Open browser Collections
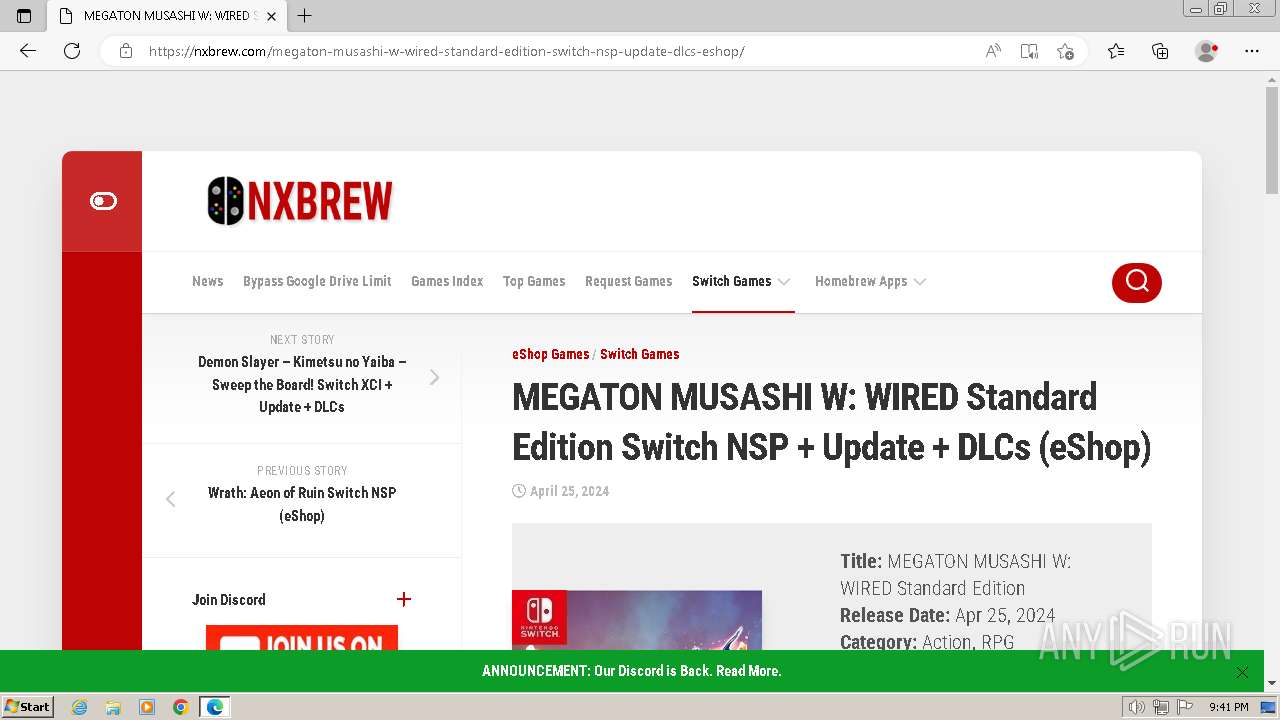 click(1160, 51)
